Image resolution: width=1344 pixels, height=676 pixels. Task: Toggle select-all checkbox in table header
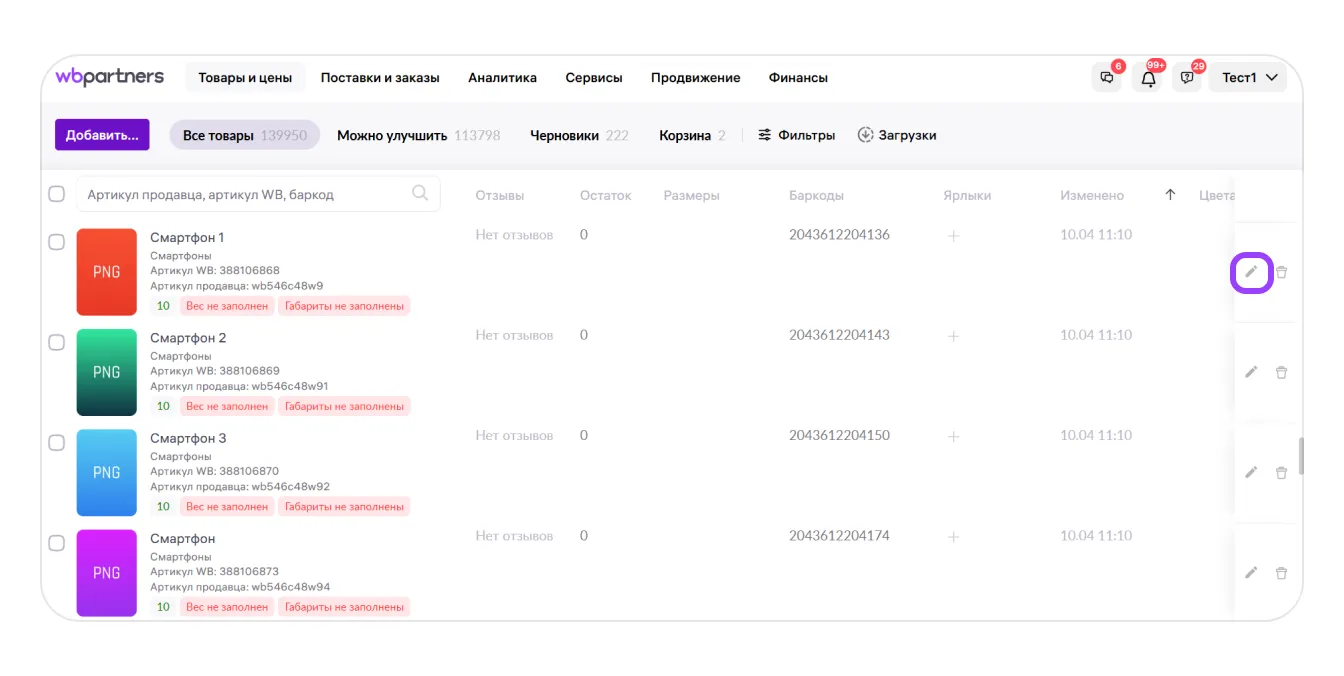tap(57, 194)
